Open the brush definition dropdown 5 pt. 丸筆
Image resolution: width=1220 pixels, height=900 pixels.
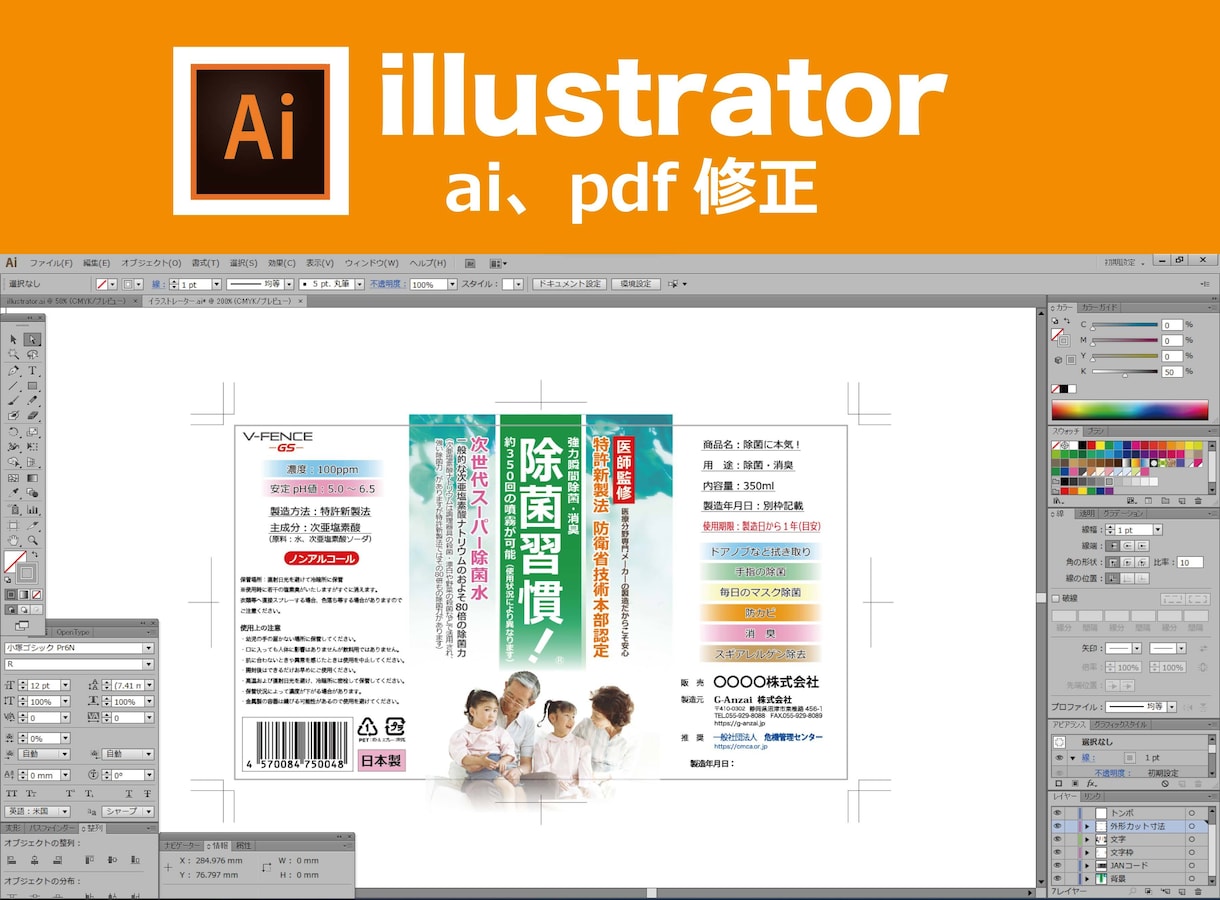(360, 284)
